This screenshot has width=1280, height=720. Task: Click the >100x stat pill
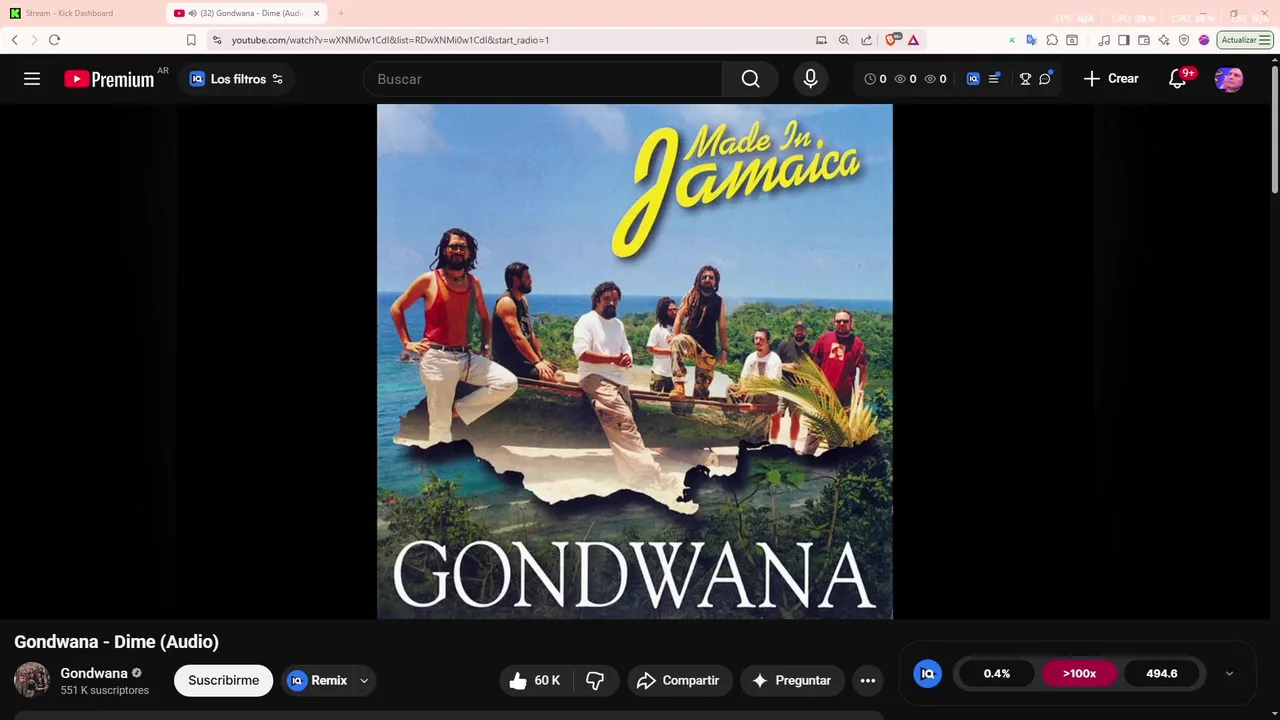(x=1079, y=674)
